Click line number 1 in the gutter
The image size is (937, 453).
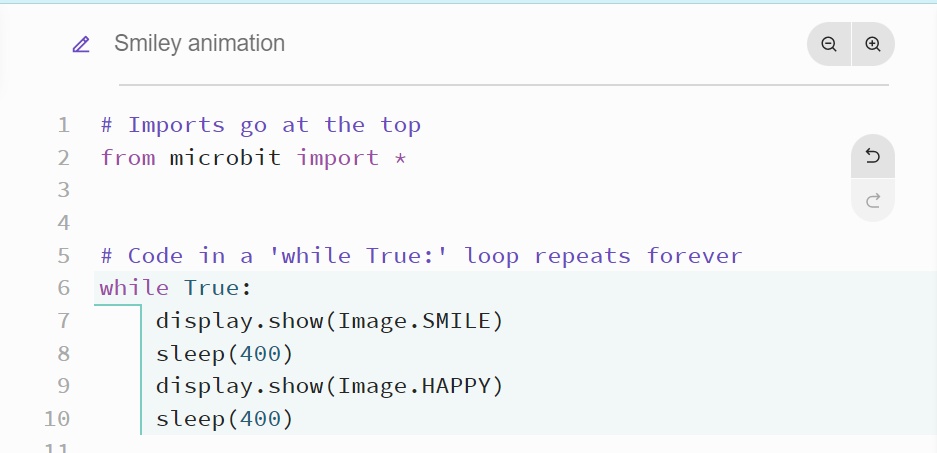(64, 125)
